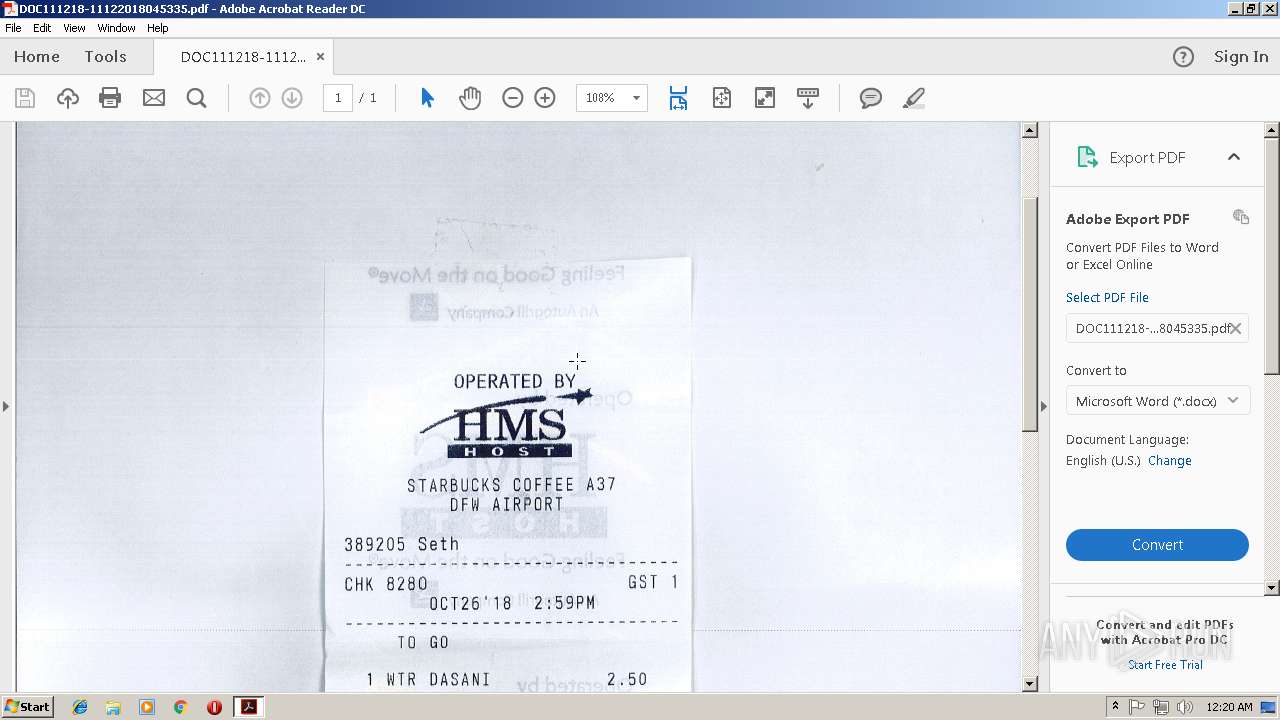This screenshot has height=720, width=1280.
Task: Click the page number input field
Action: point(338,98)
